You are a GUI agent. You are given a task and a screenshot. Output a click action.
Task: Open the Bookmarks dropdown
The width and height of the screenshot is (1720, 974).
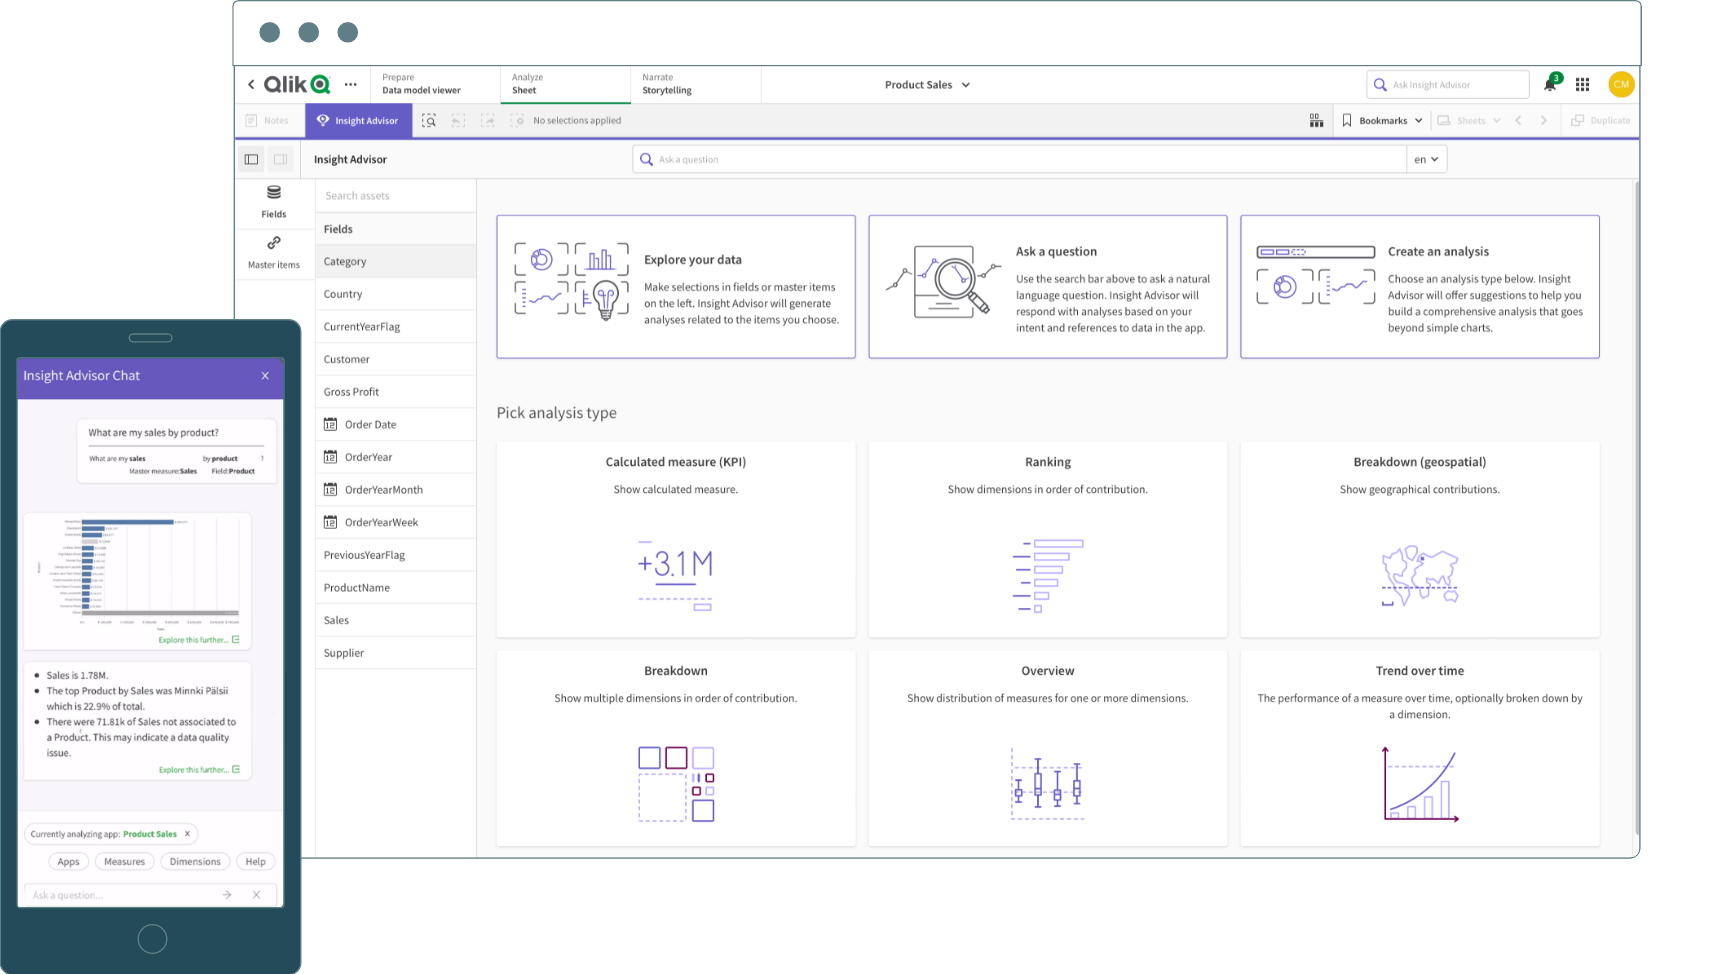1382,120
